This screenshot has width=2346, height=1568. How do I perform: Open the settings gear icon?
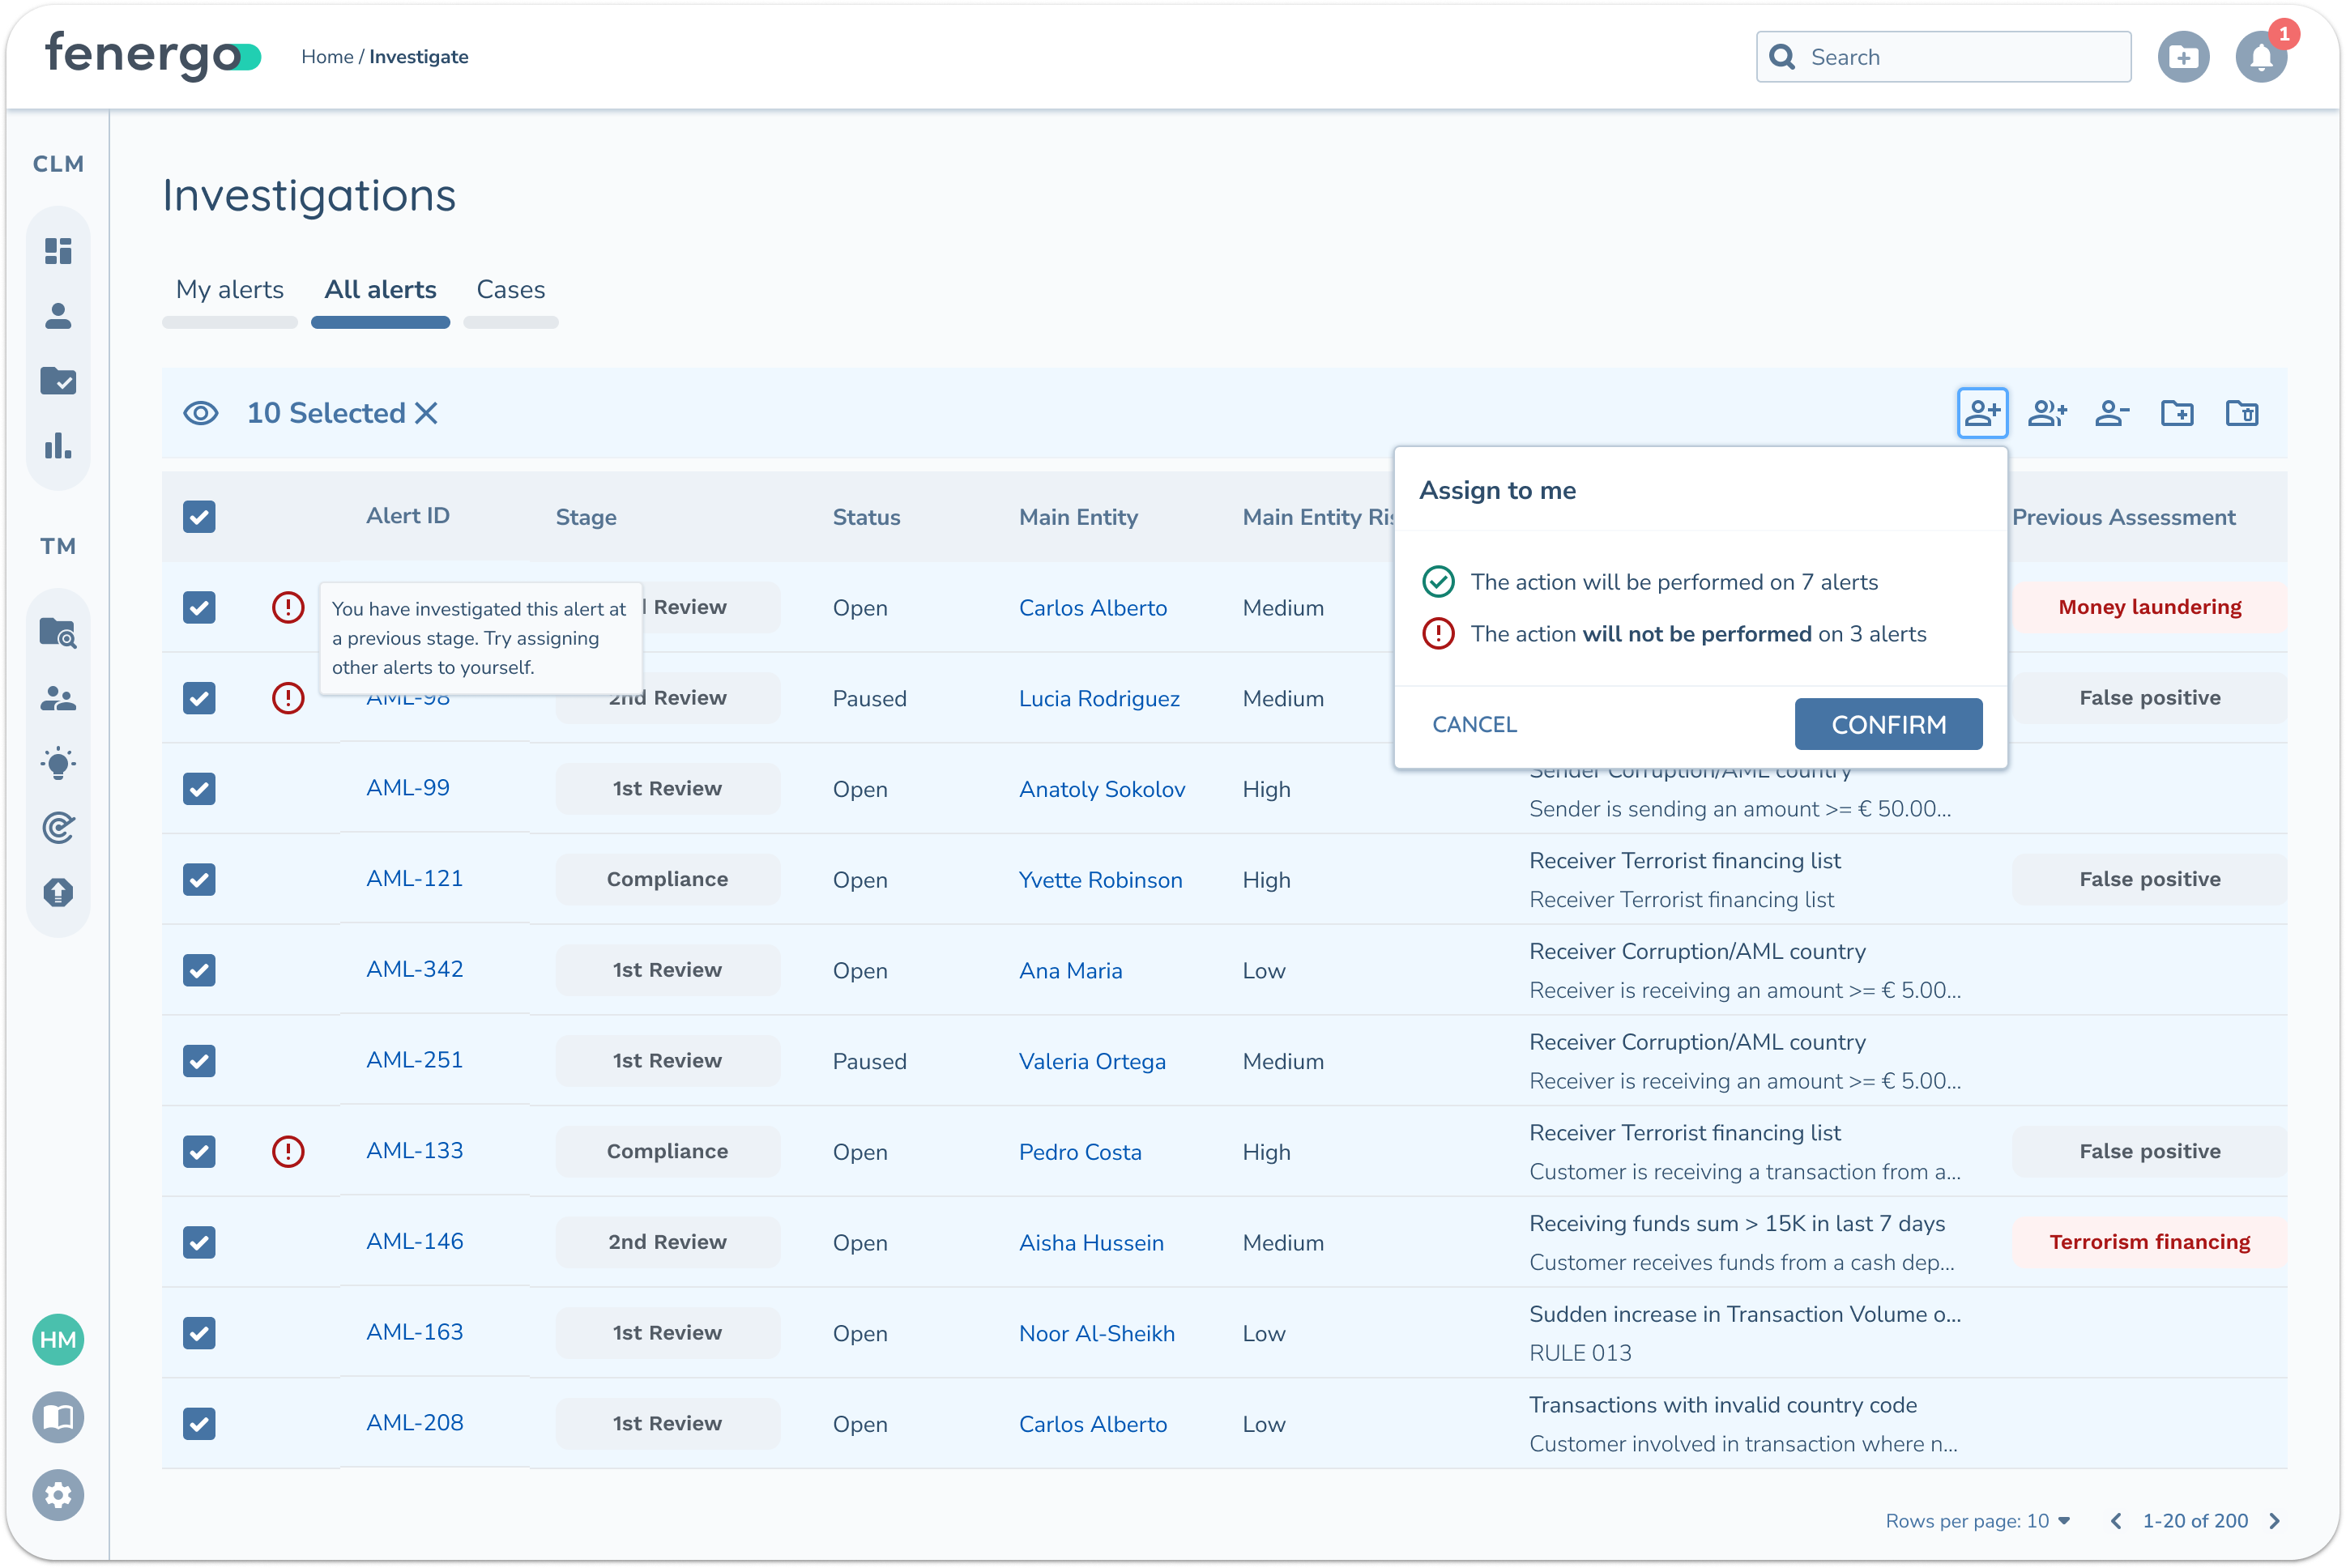point(58,1495)
